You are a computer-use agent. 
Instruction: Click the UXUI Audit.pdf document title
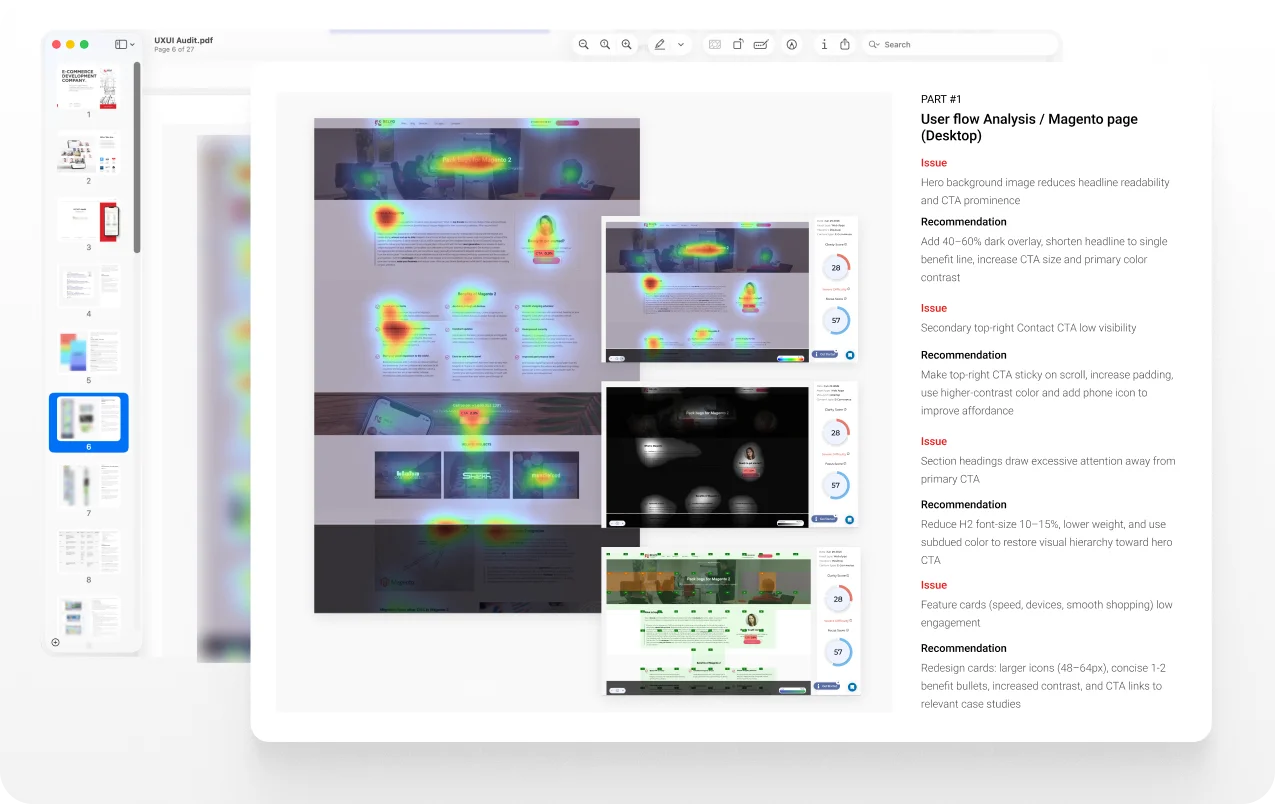click(183, 40)
